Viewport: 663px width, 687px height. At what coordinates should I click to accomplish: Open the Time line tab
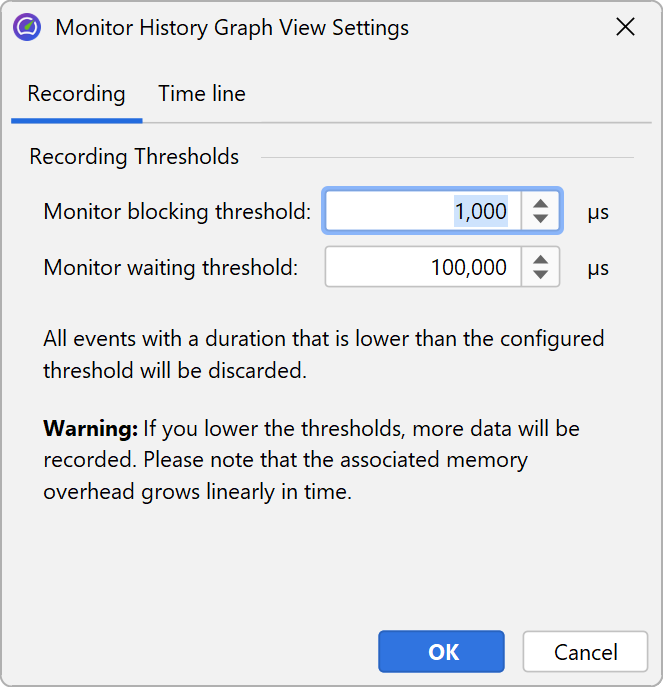201,94
